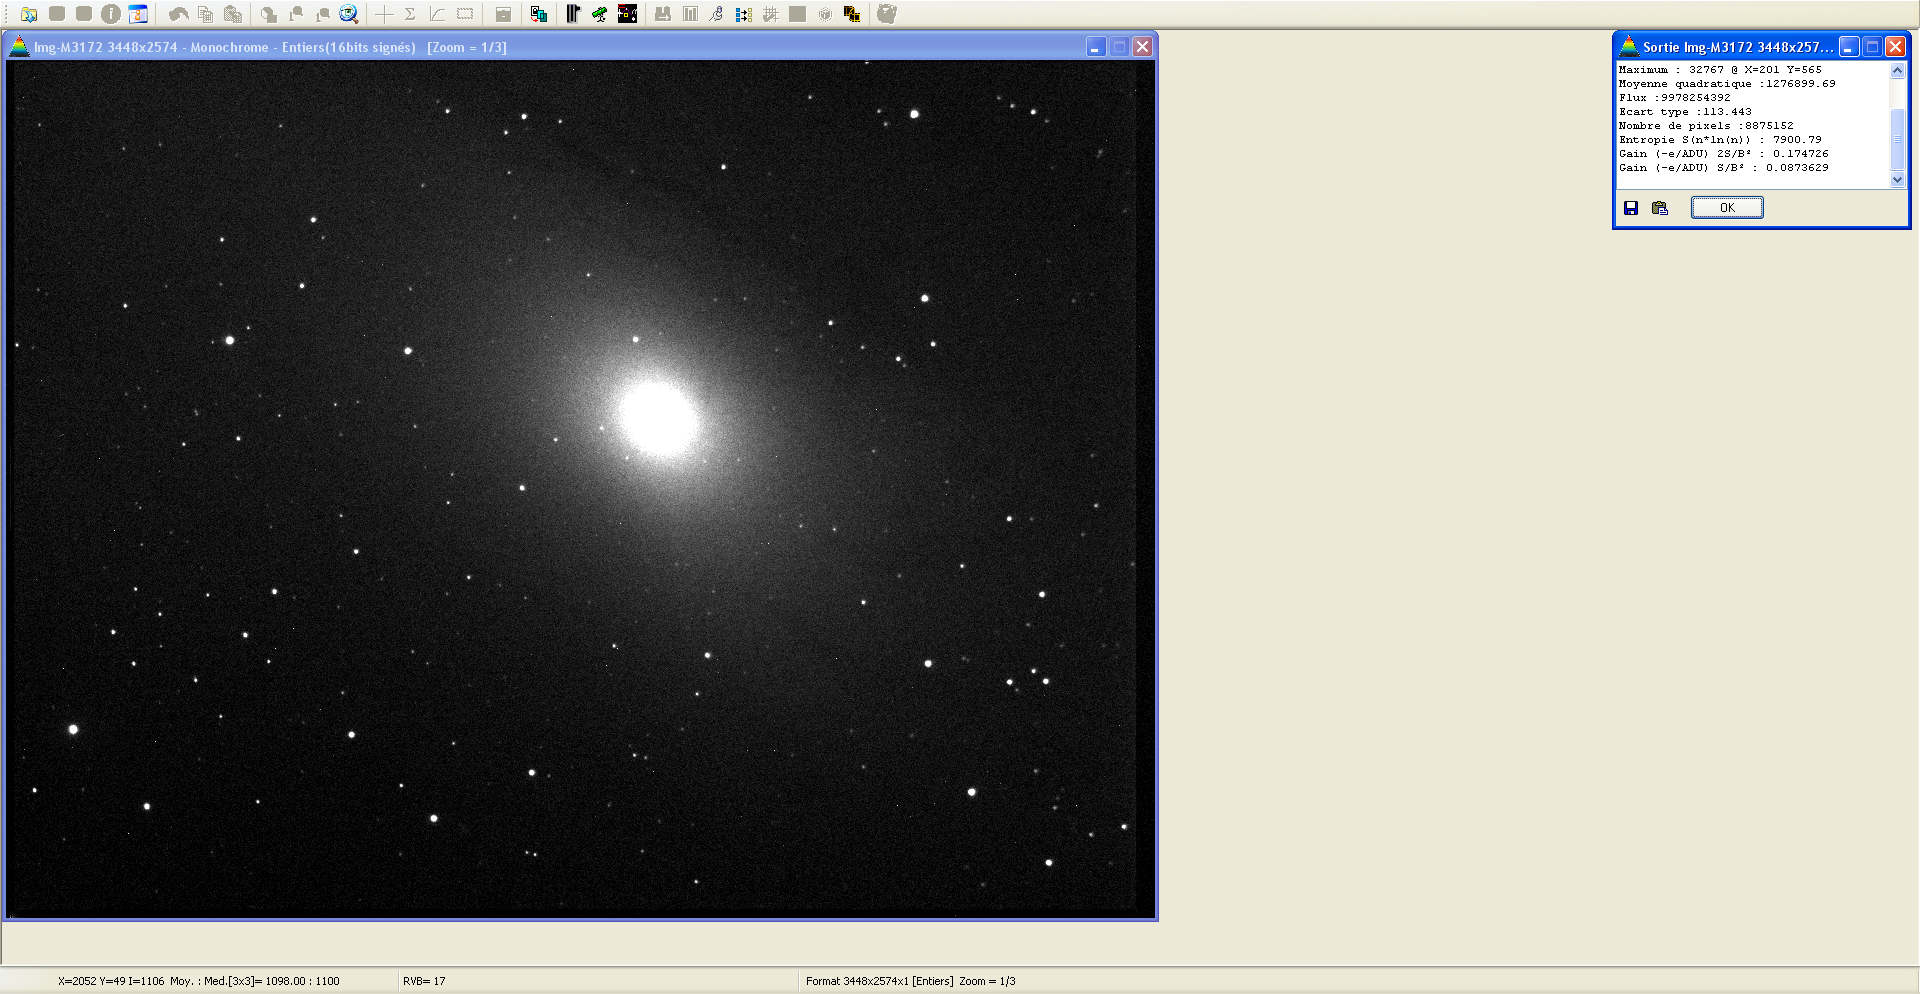
Task: Click the green telescope icon
Action: tap(600, 14)
